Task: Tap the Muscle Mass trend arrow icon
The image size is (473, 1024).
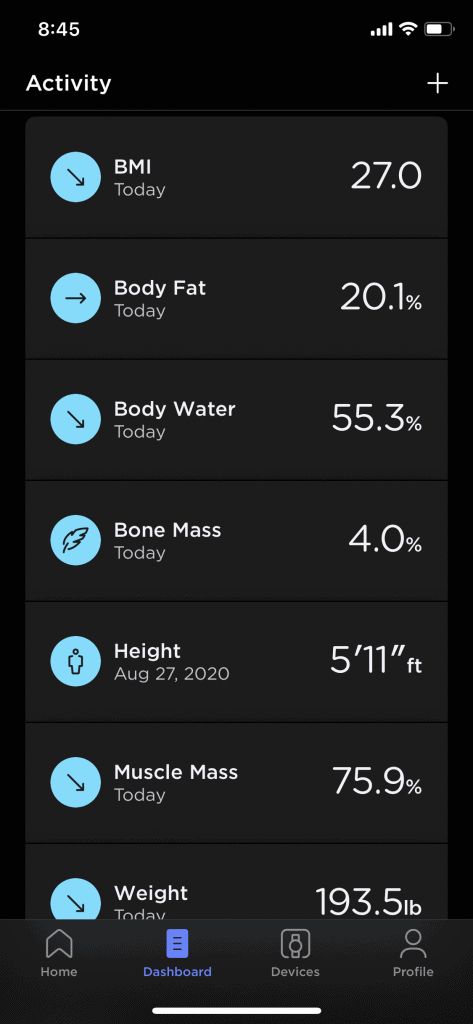Action: (x=76, y=782)
